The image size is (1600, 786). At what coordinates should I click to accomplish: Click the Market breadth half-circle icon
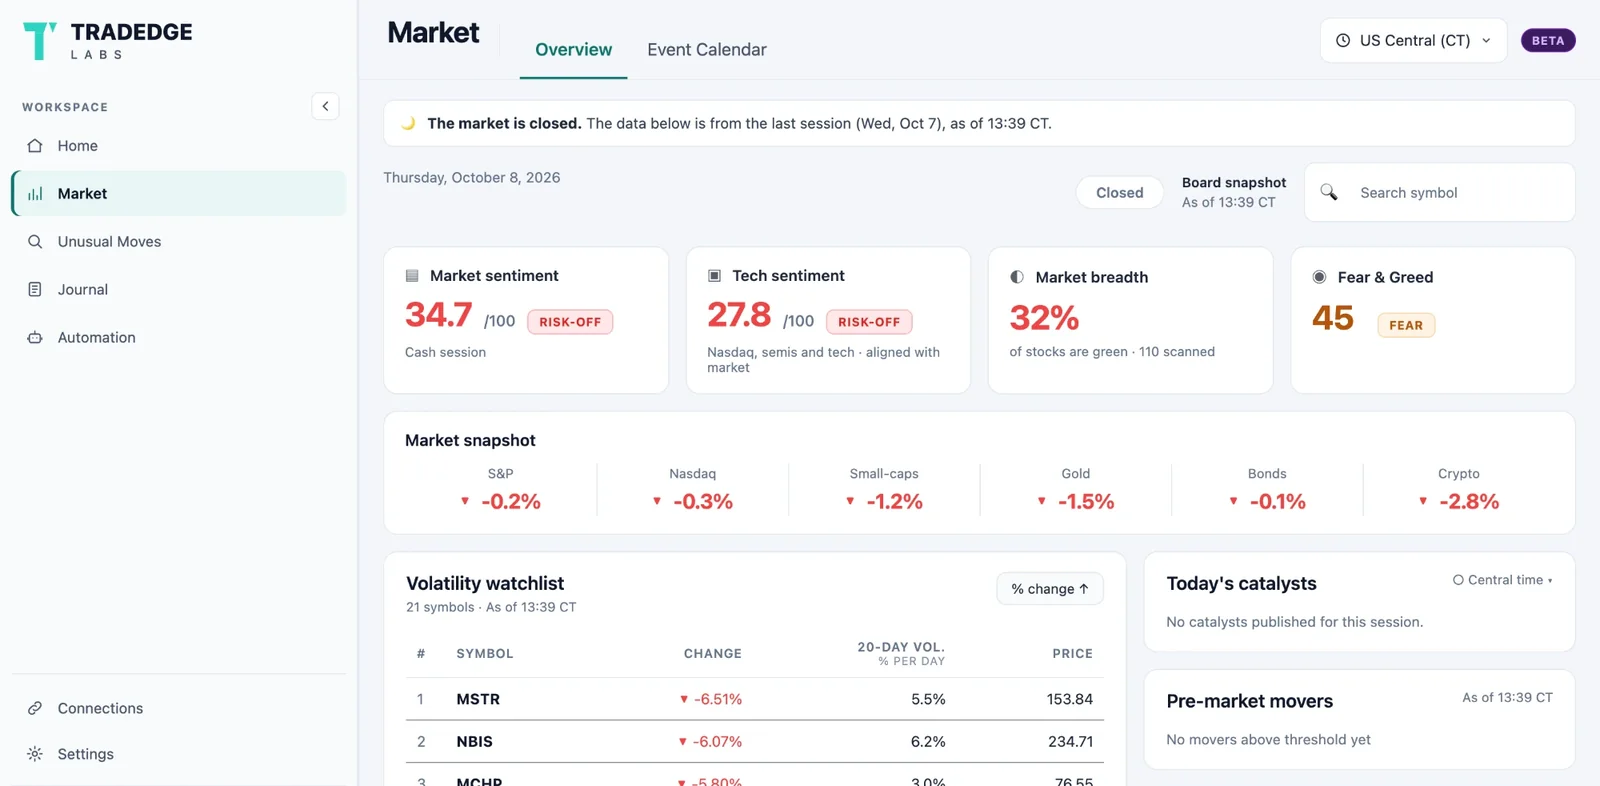tap(1017, 277)
